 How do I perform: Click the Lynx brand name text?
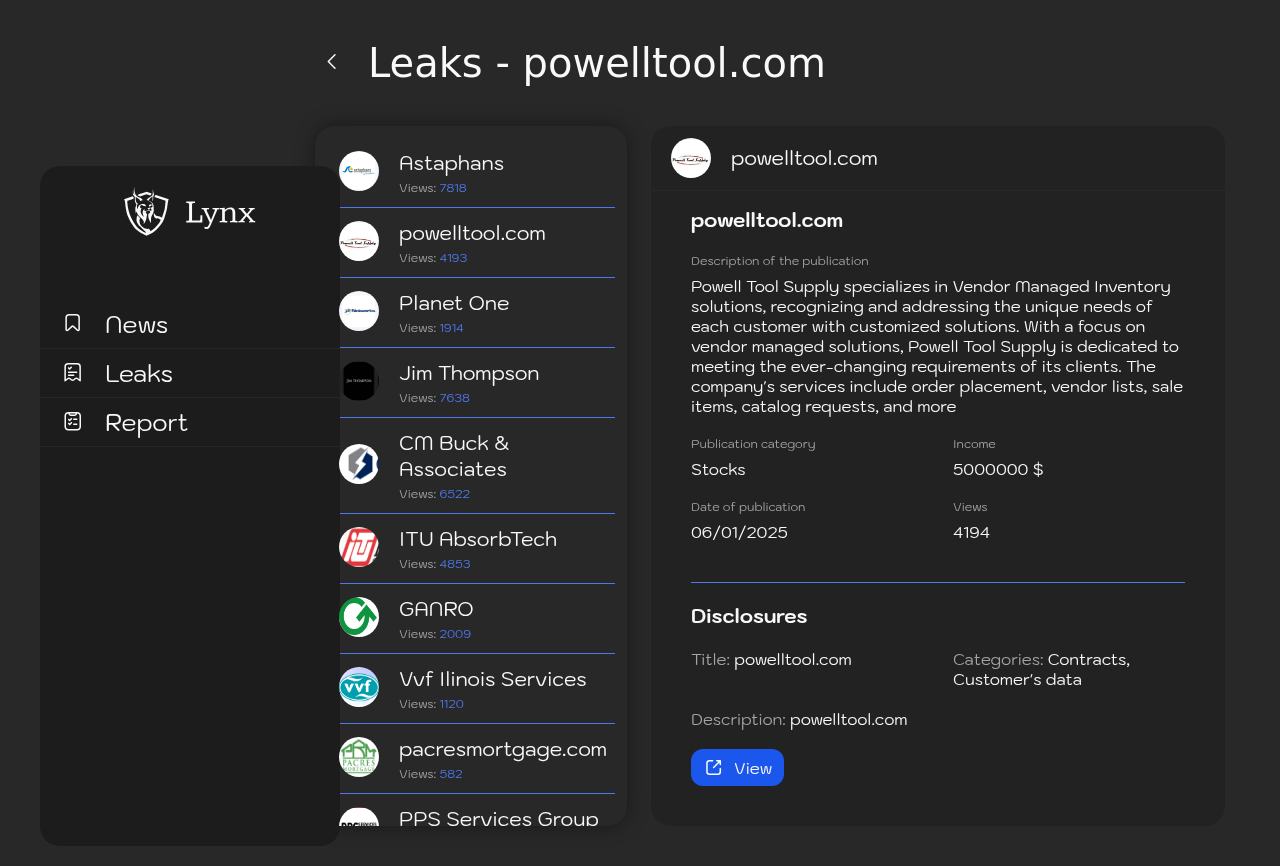tap(220, 213)
